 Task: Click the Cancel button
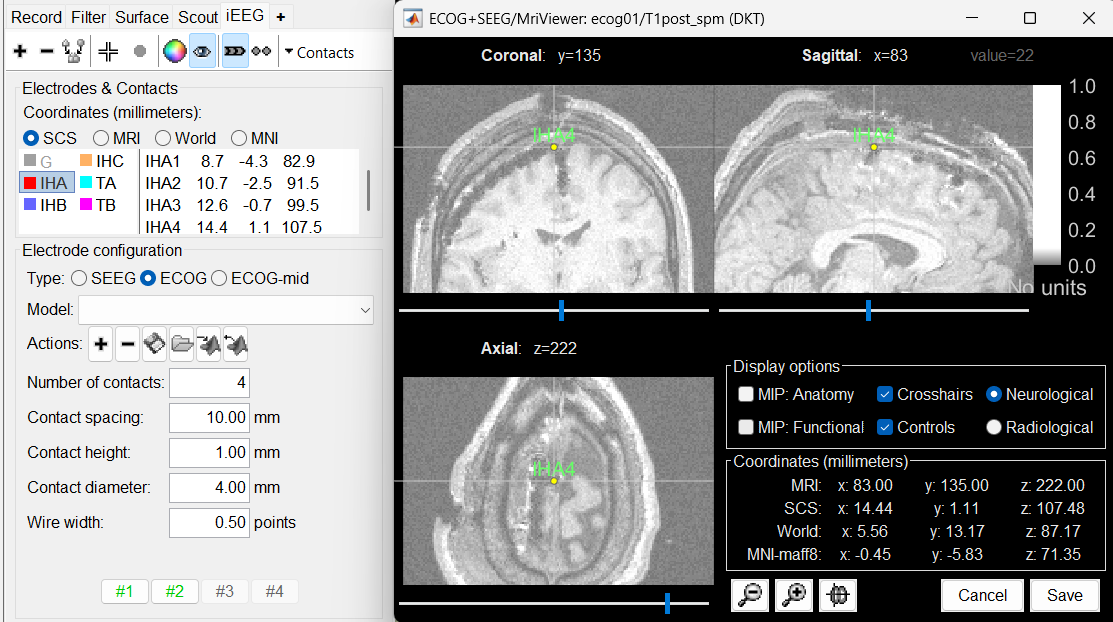(982, 595)
